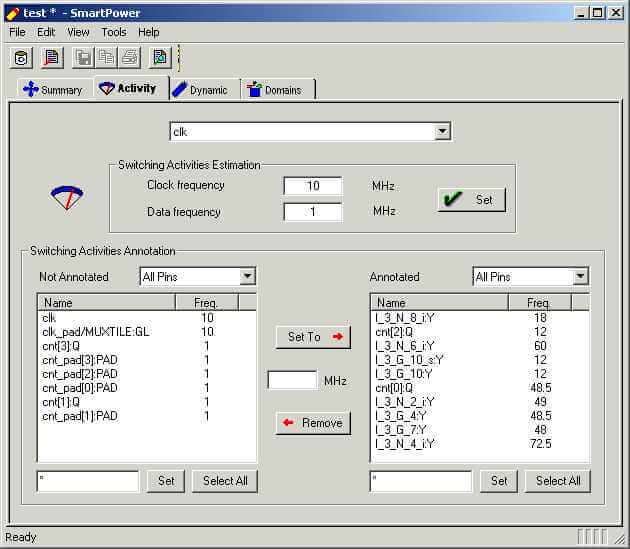The width and height of the screenshot is (630, 549).
Task: Select the cnt[3]:Q row
Action: pos(147,346)
